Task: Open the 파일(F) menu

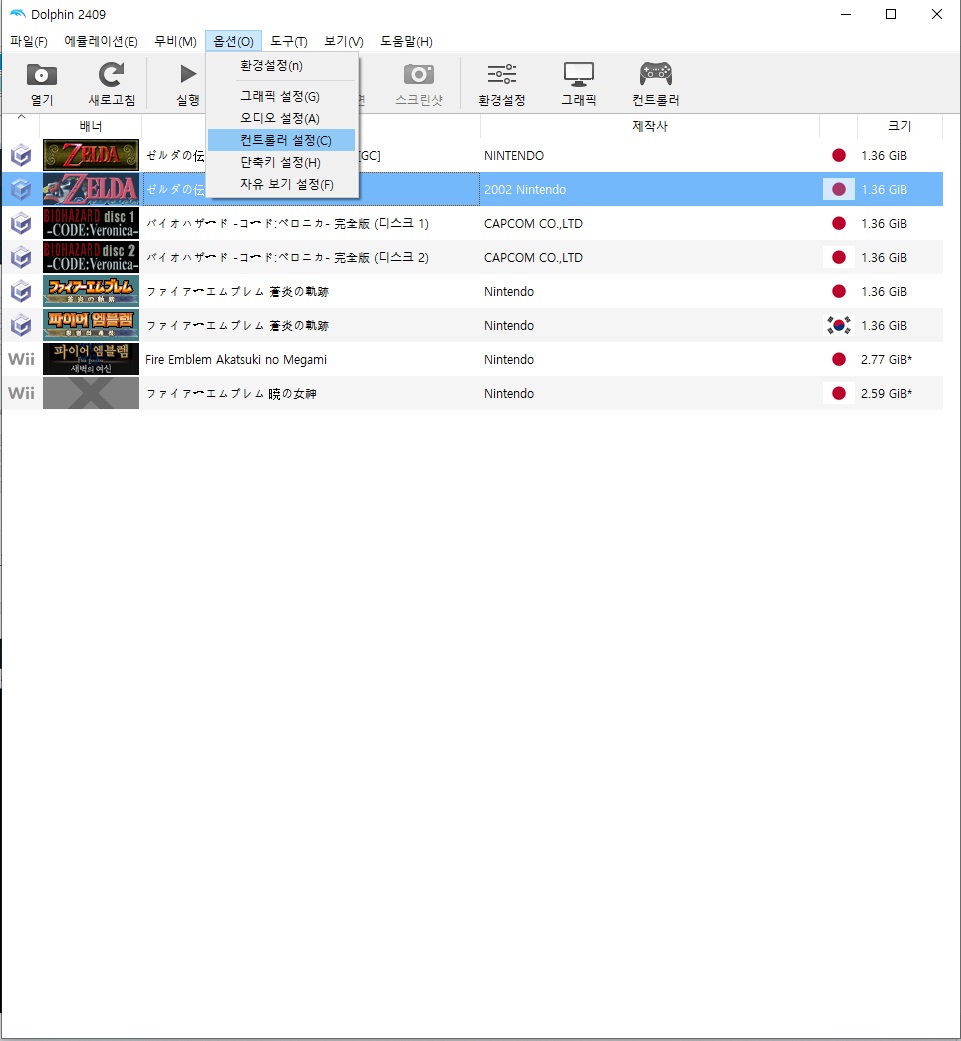Action: [x=29, y=41]
